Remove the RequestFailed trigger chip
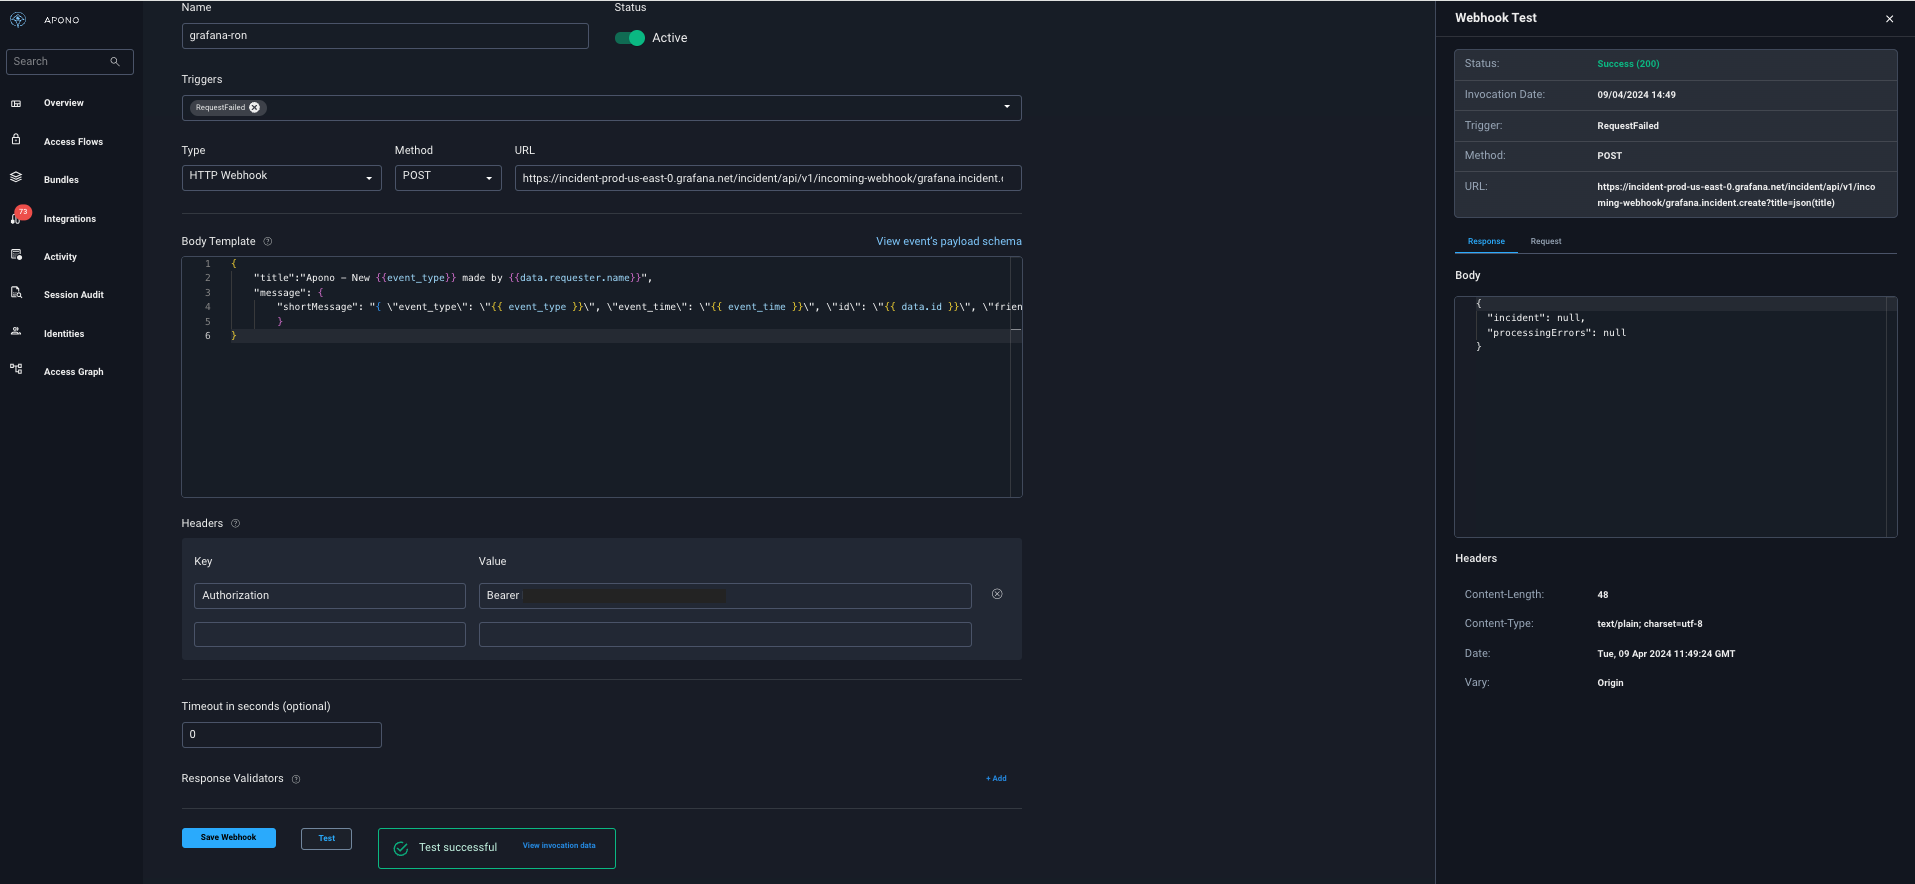 tap(255, 108)
